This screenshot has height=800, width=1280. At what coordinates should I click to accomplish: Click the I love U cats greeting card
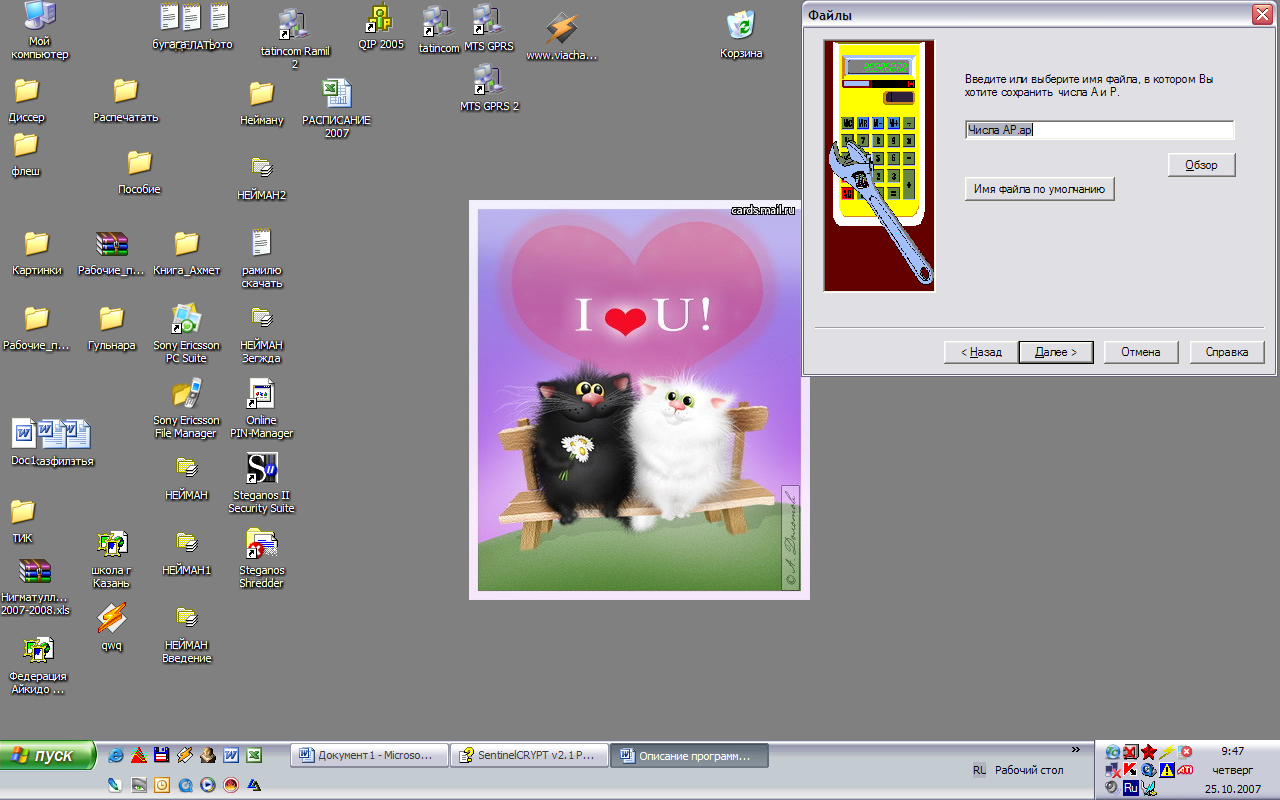[639, 399]
